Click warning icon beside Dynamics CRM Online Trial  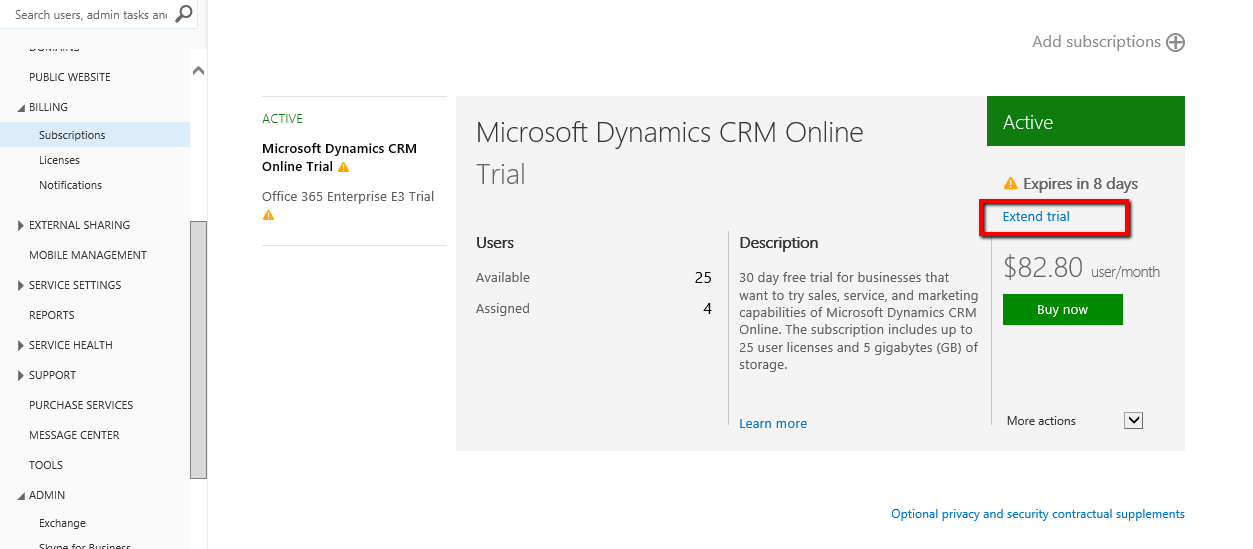(x=344, y=168)
